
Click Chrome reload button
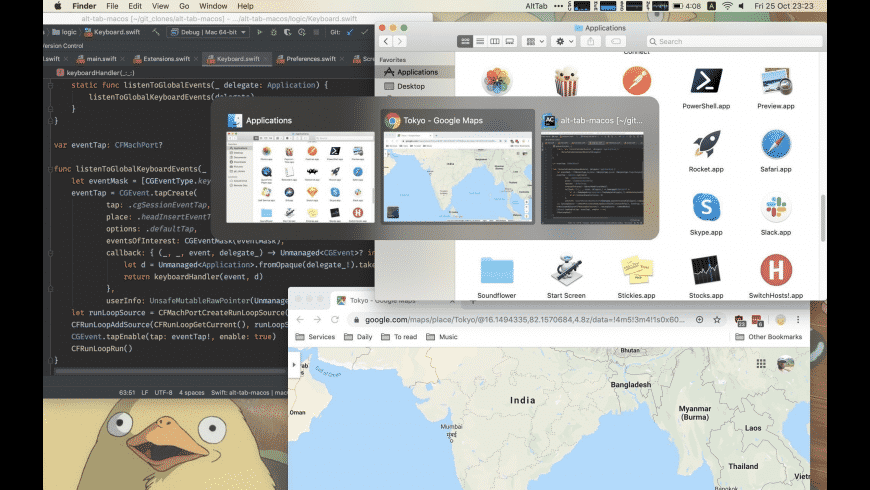click(x=335, y=320)
